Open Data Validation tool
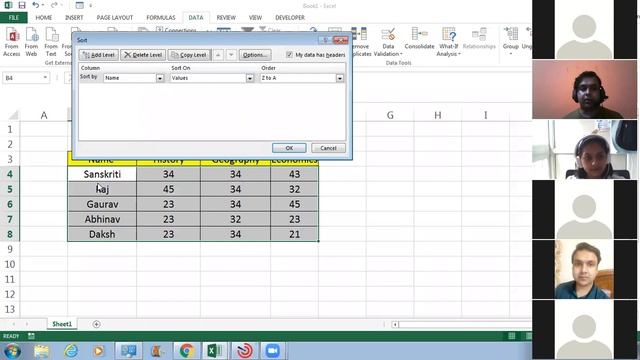 [388, 42]
